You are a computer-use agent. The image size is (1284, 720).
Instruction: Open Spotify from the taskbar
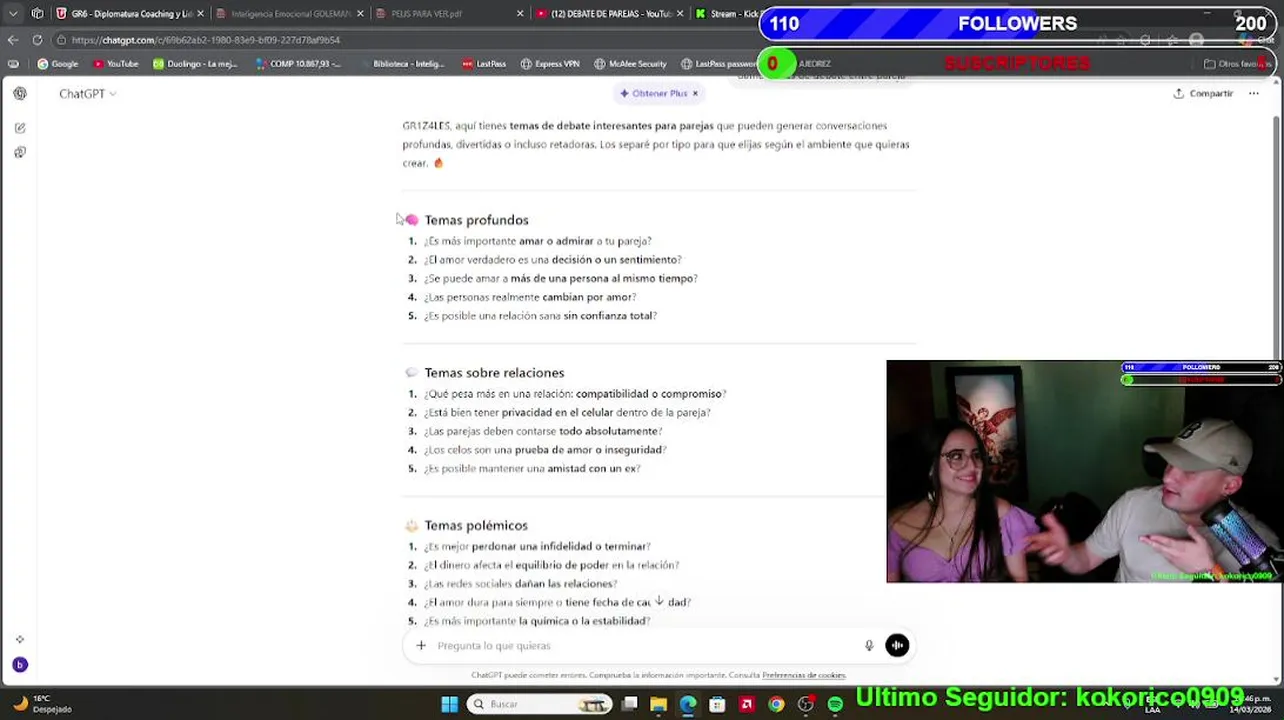(835, 704)
